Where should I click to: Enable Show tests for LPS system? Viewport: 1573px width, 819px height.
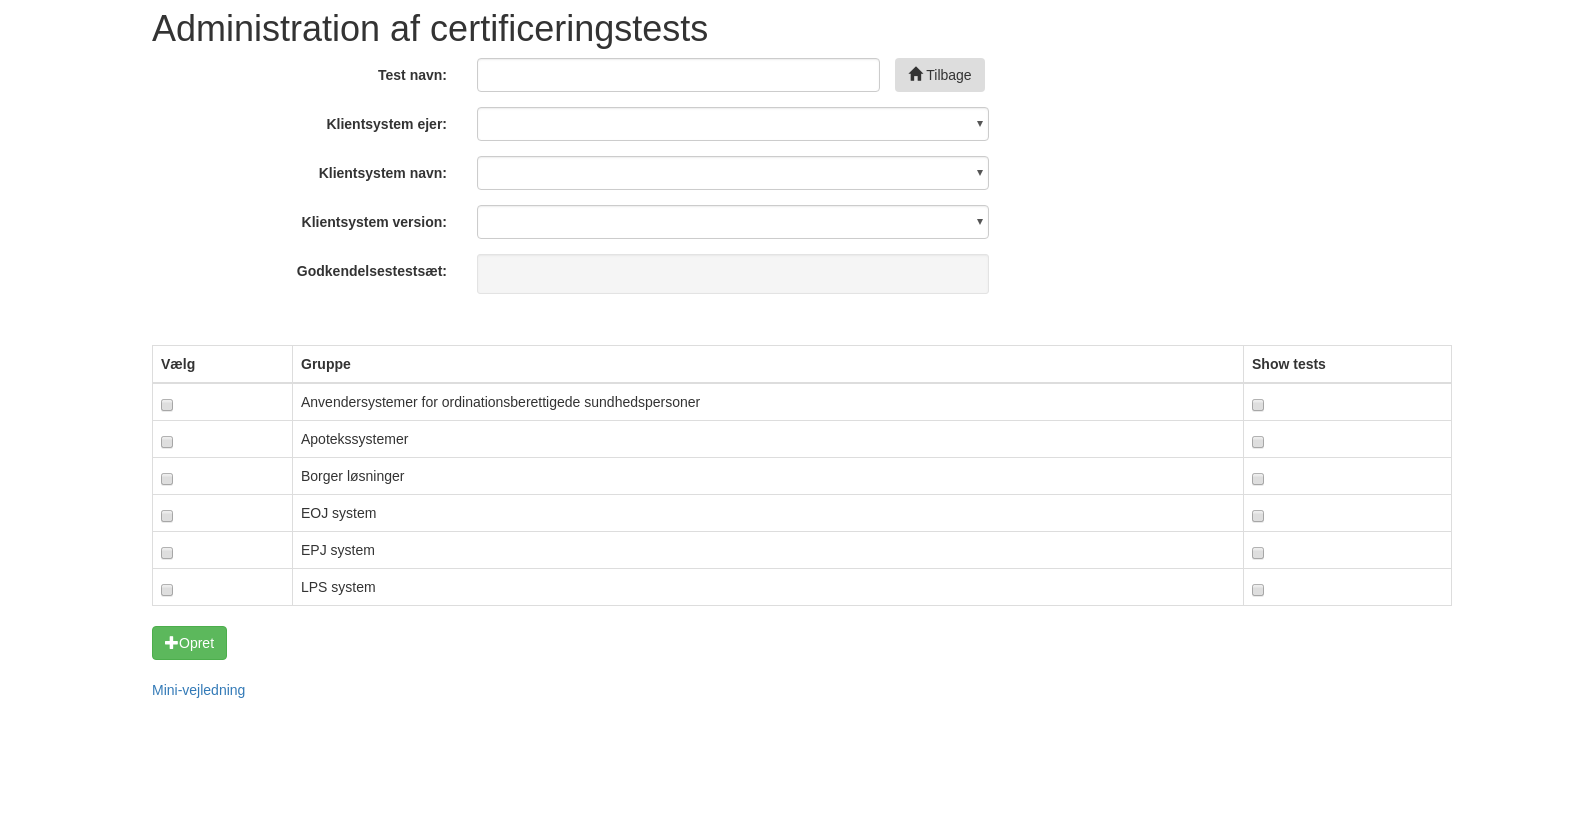1258,590
